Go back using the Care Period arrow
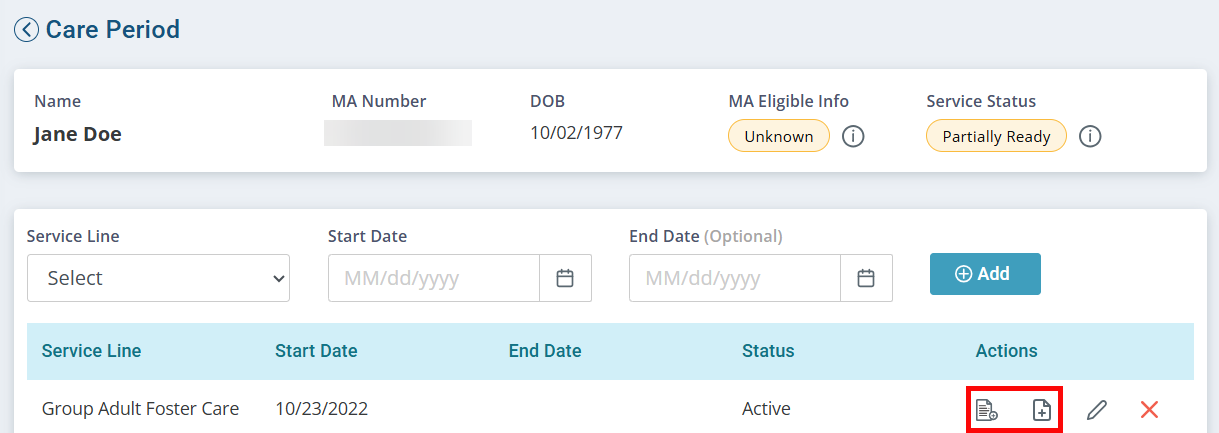 coord(26,30)
